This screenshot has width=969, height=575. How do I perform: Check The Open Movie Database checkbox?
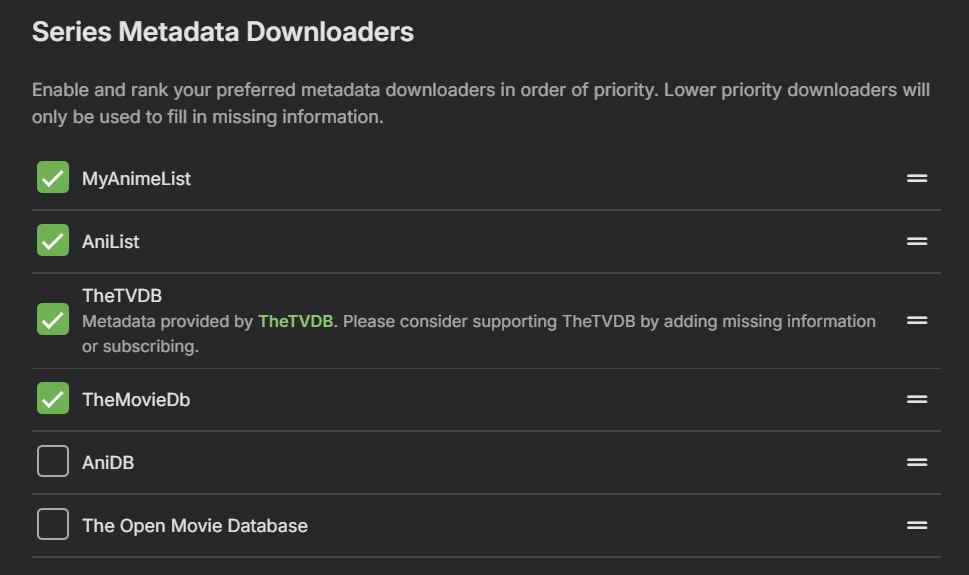point(53,524)
